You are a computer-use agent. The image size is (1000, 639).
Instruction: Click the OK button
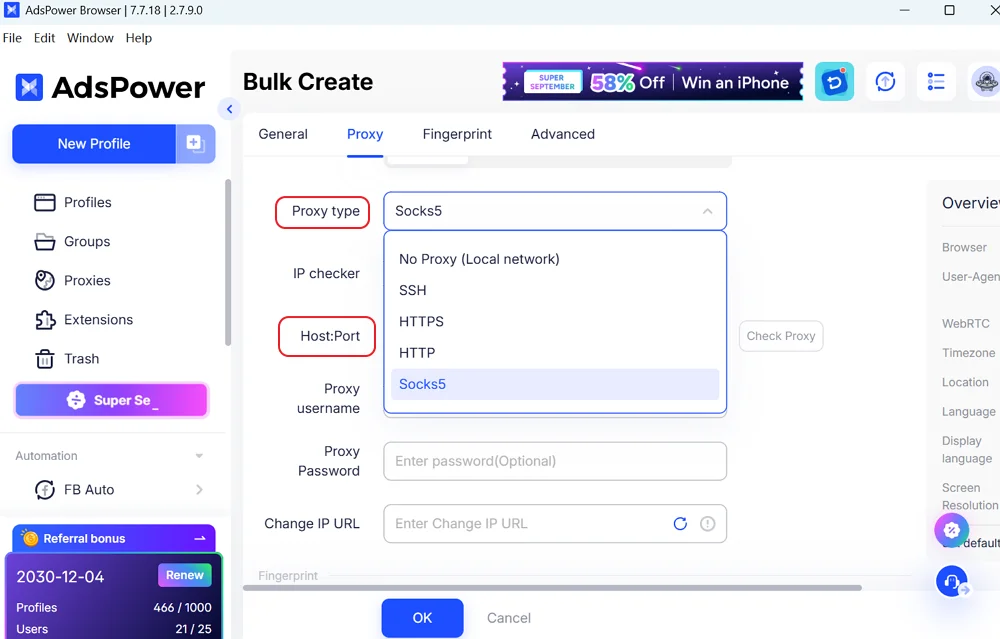(x=422, y=618)
